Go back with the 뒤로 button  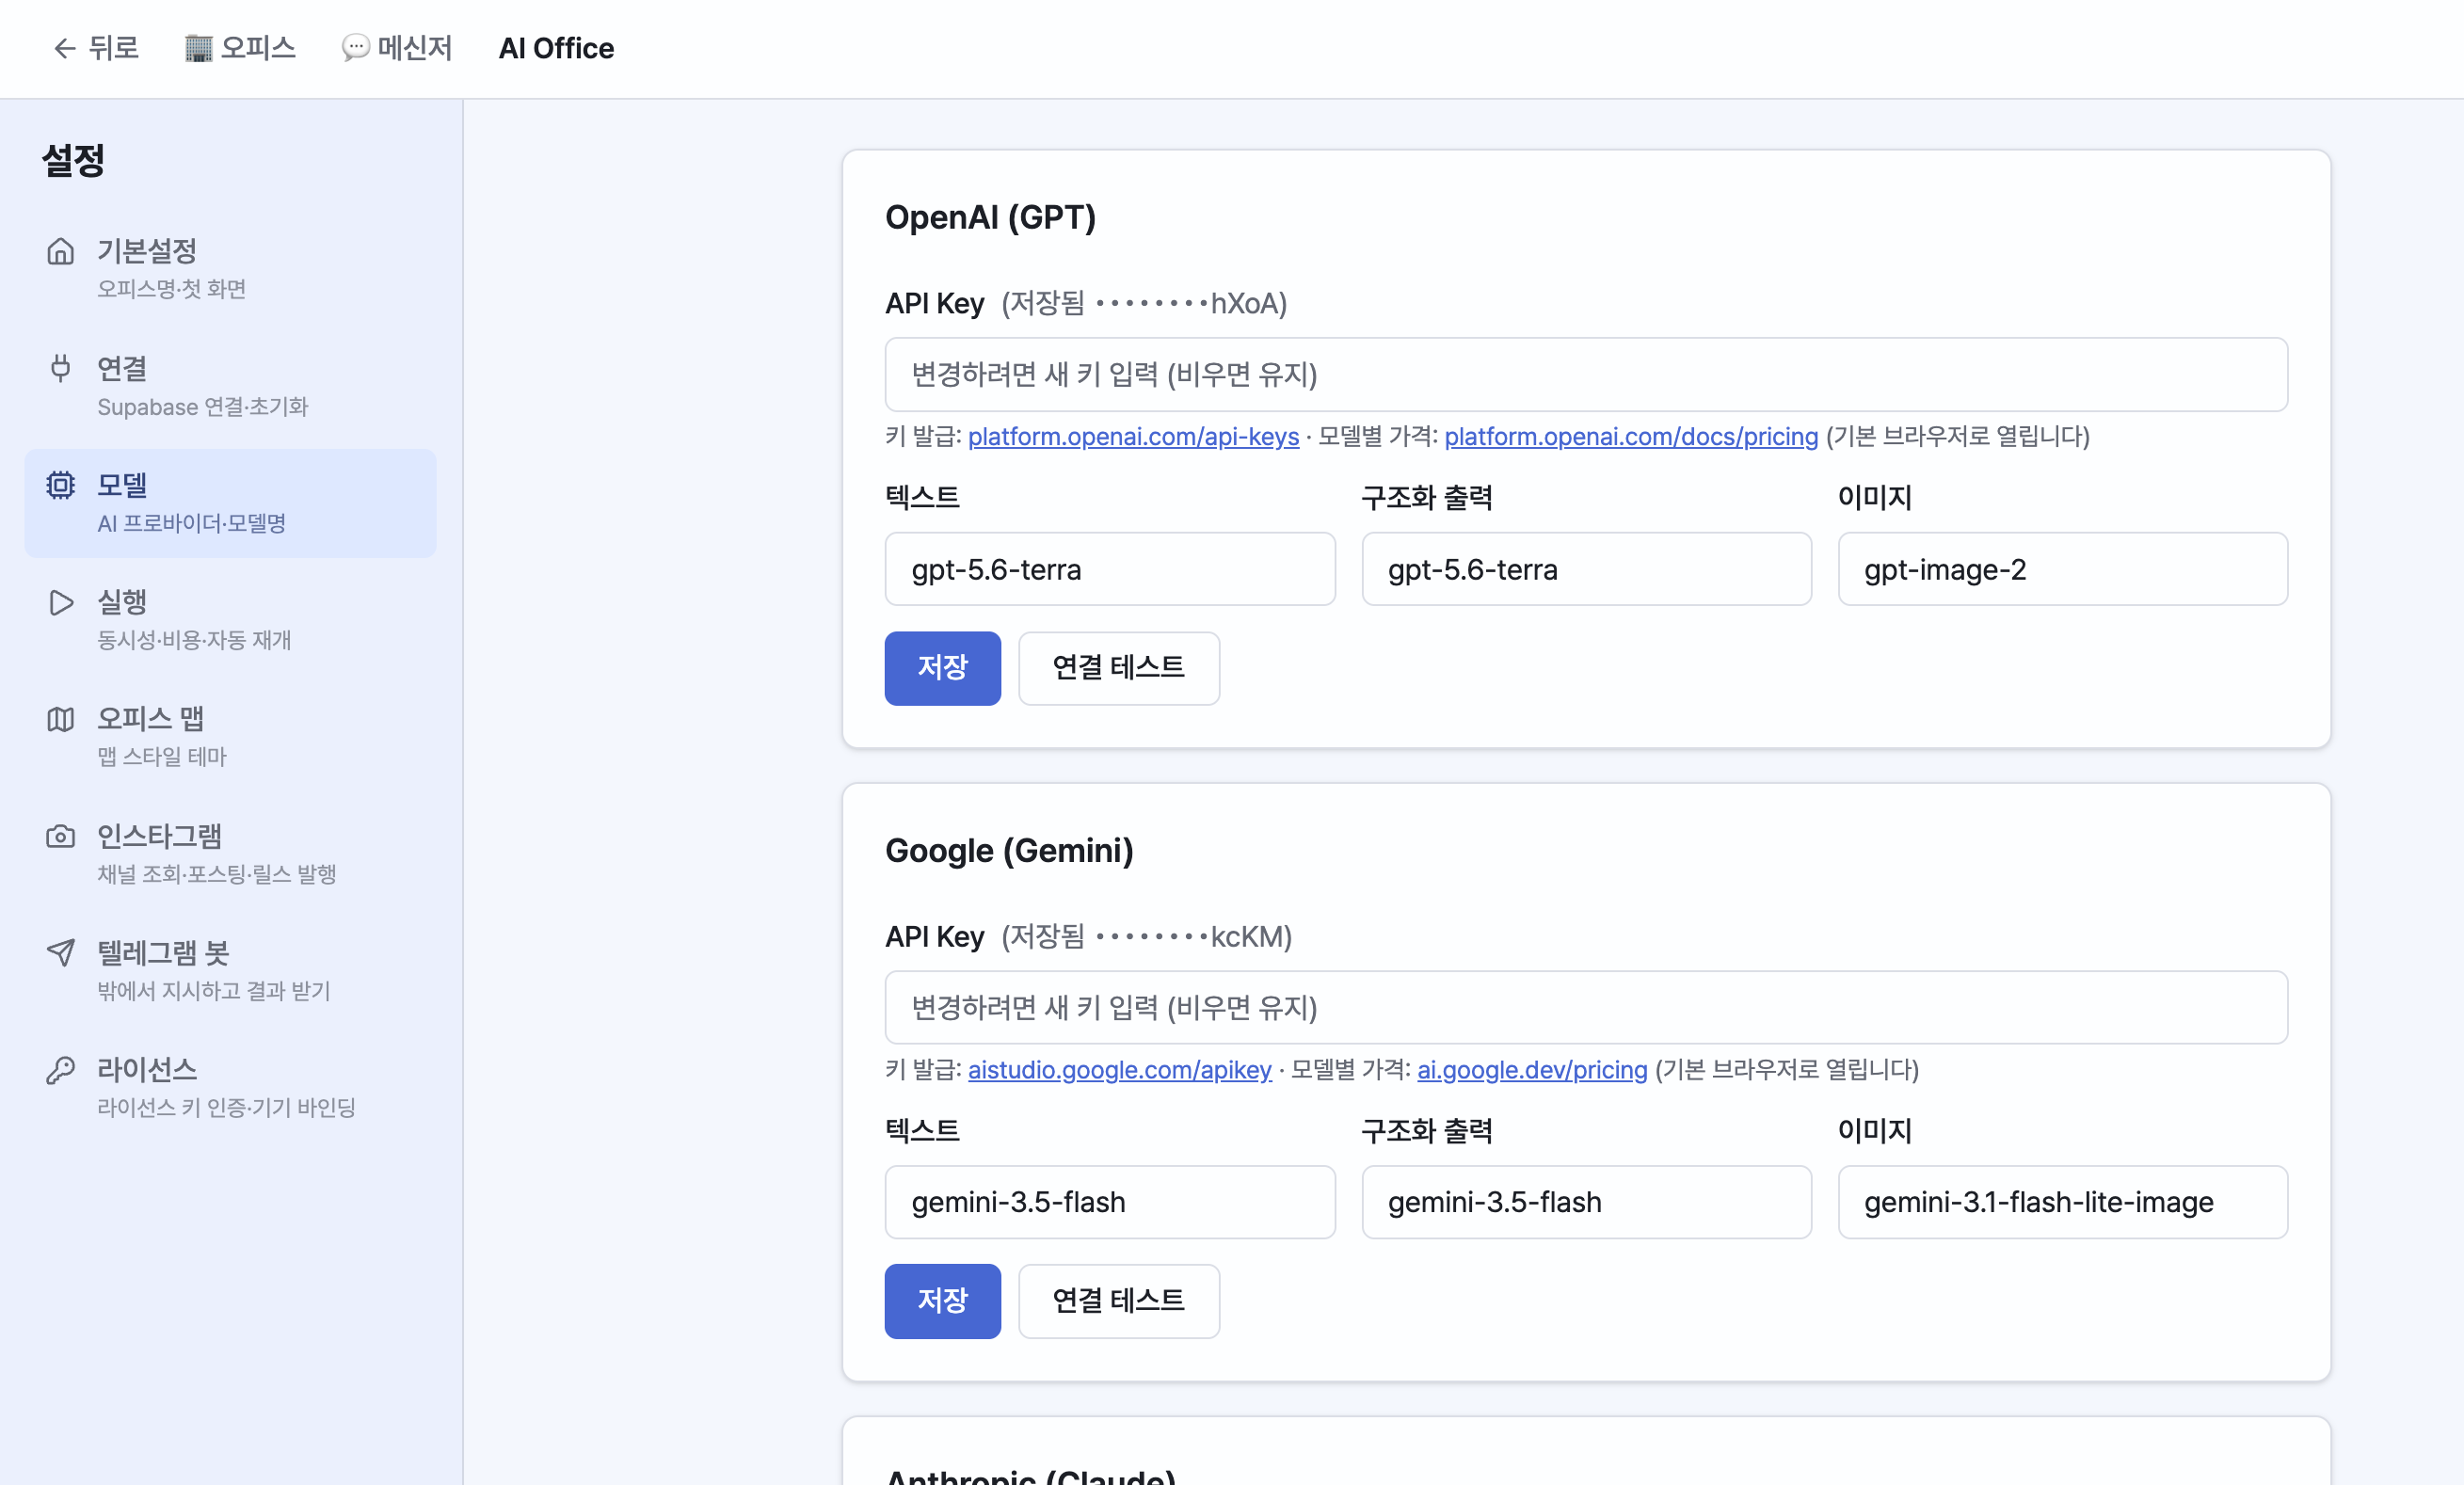point(96,48)
